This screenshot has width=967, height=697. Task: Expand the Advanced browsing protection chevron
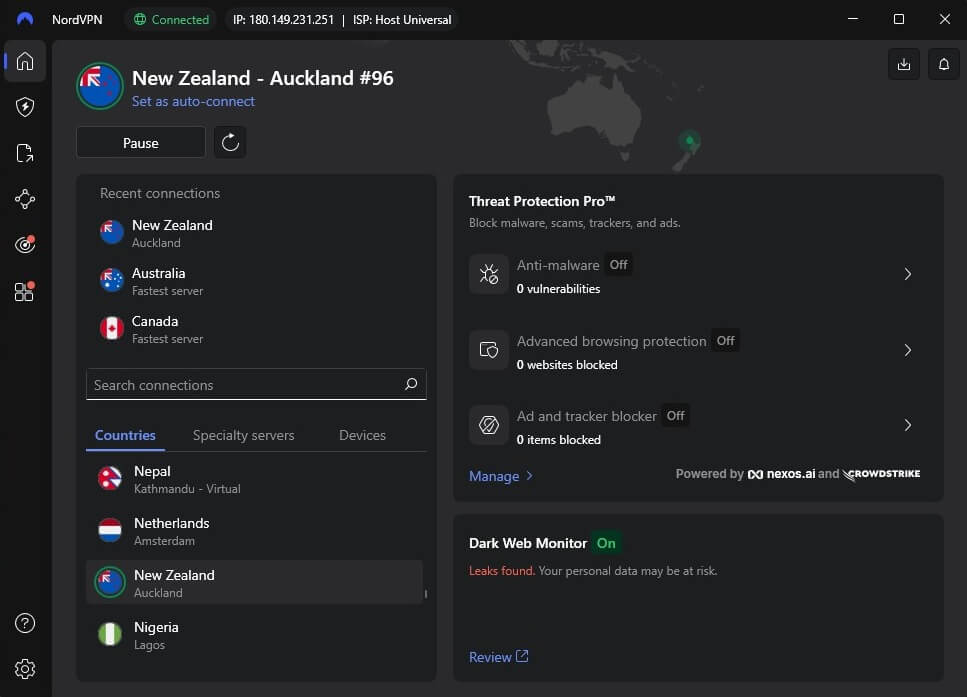coord(908,350)
